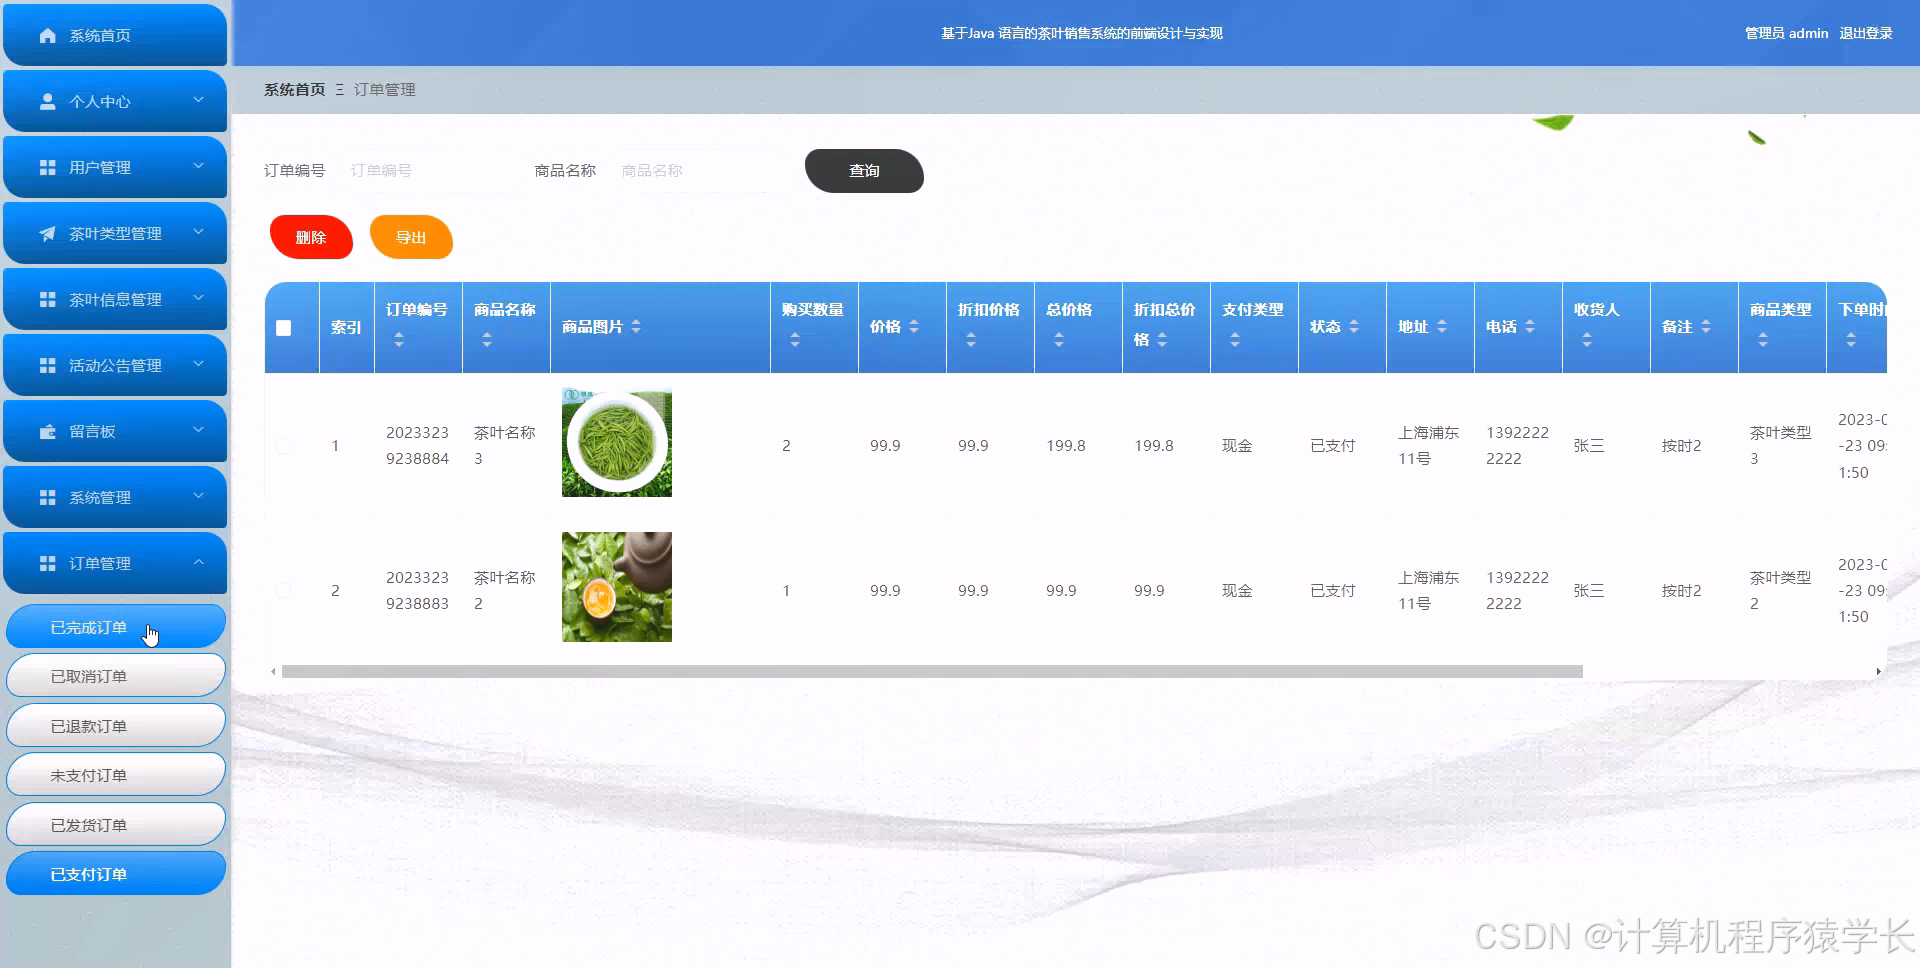
Task: Open the 已取消订单 submenu item
Action: click(x=116, y=676)
